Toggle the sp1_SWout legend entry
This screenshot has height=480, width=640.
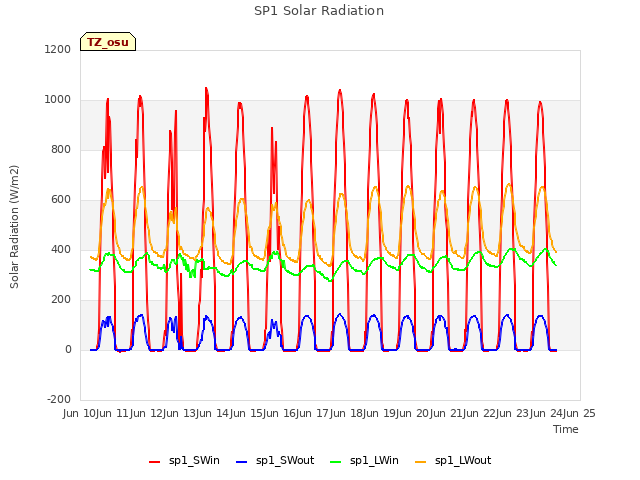tap(275, 461)
